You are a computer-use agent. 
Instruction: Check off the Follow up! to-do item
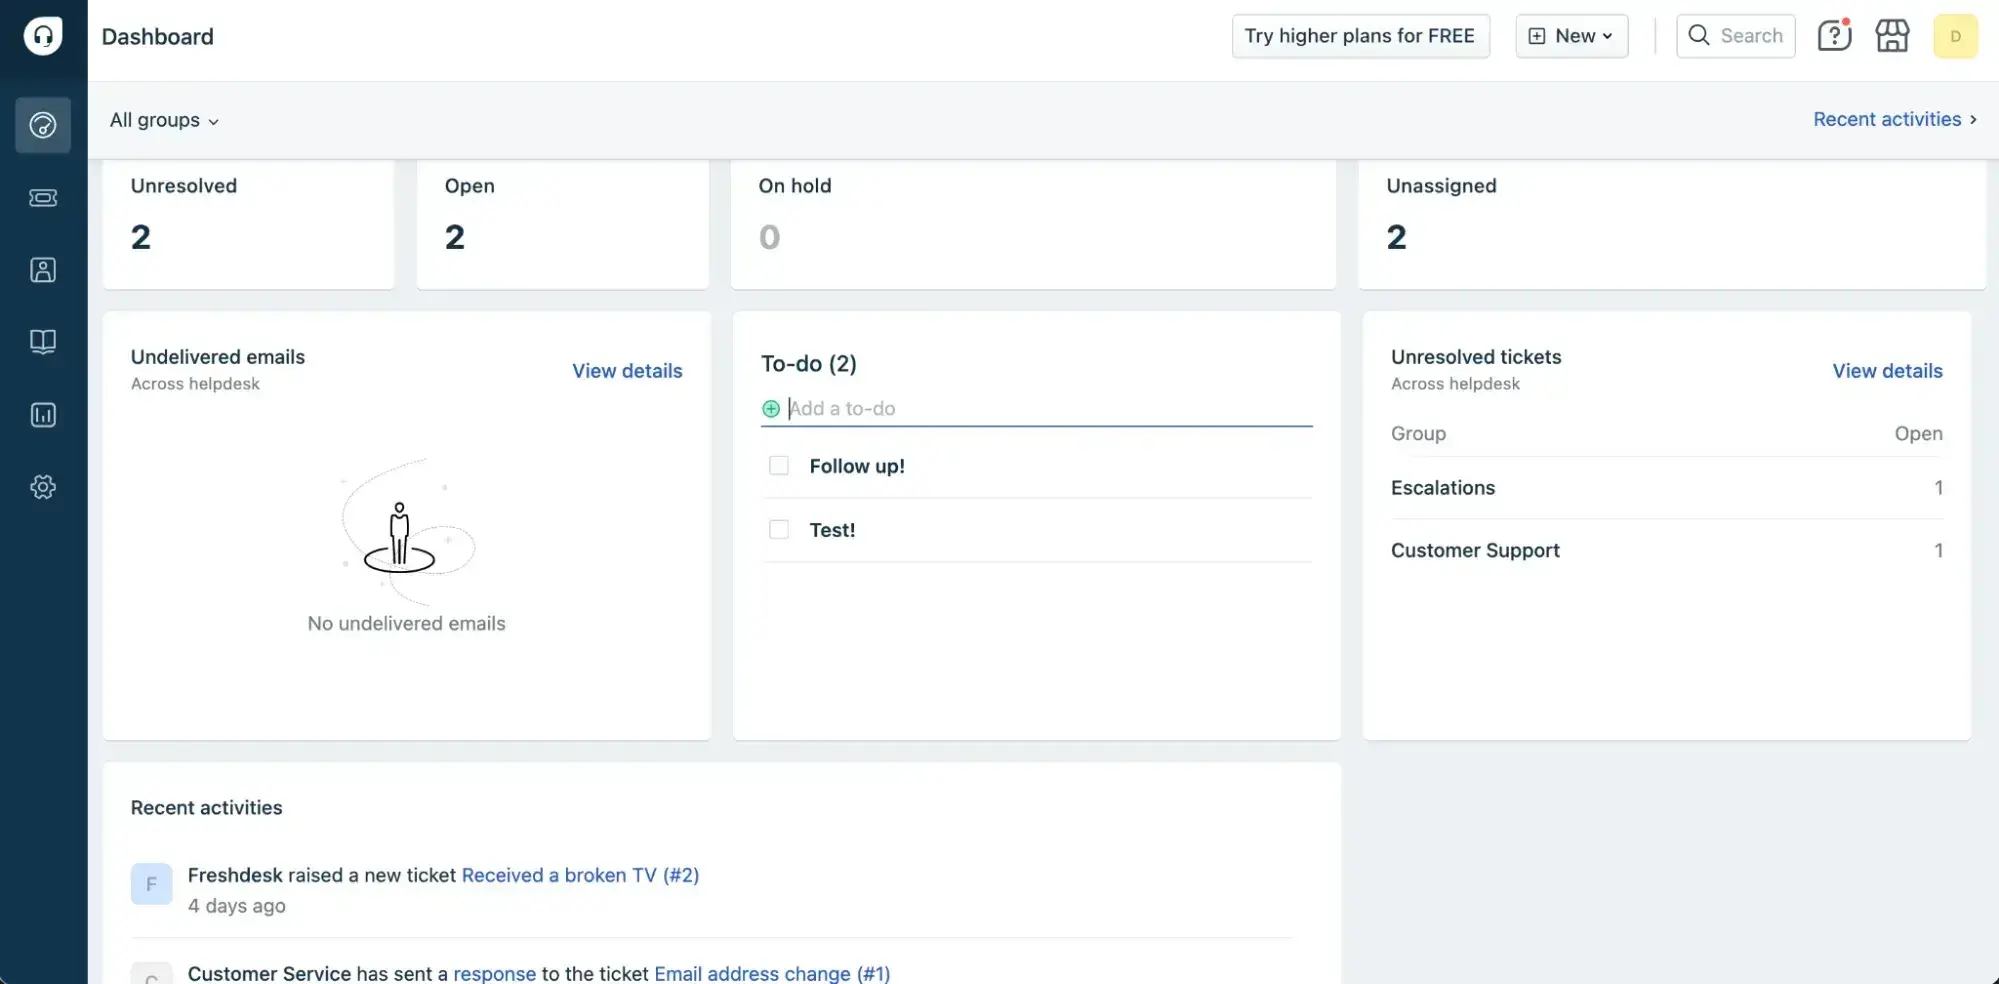click(778, 465)
